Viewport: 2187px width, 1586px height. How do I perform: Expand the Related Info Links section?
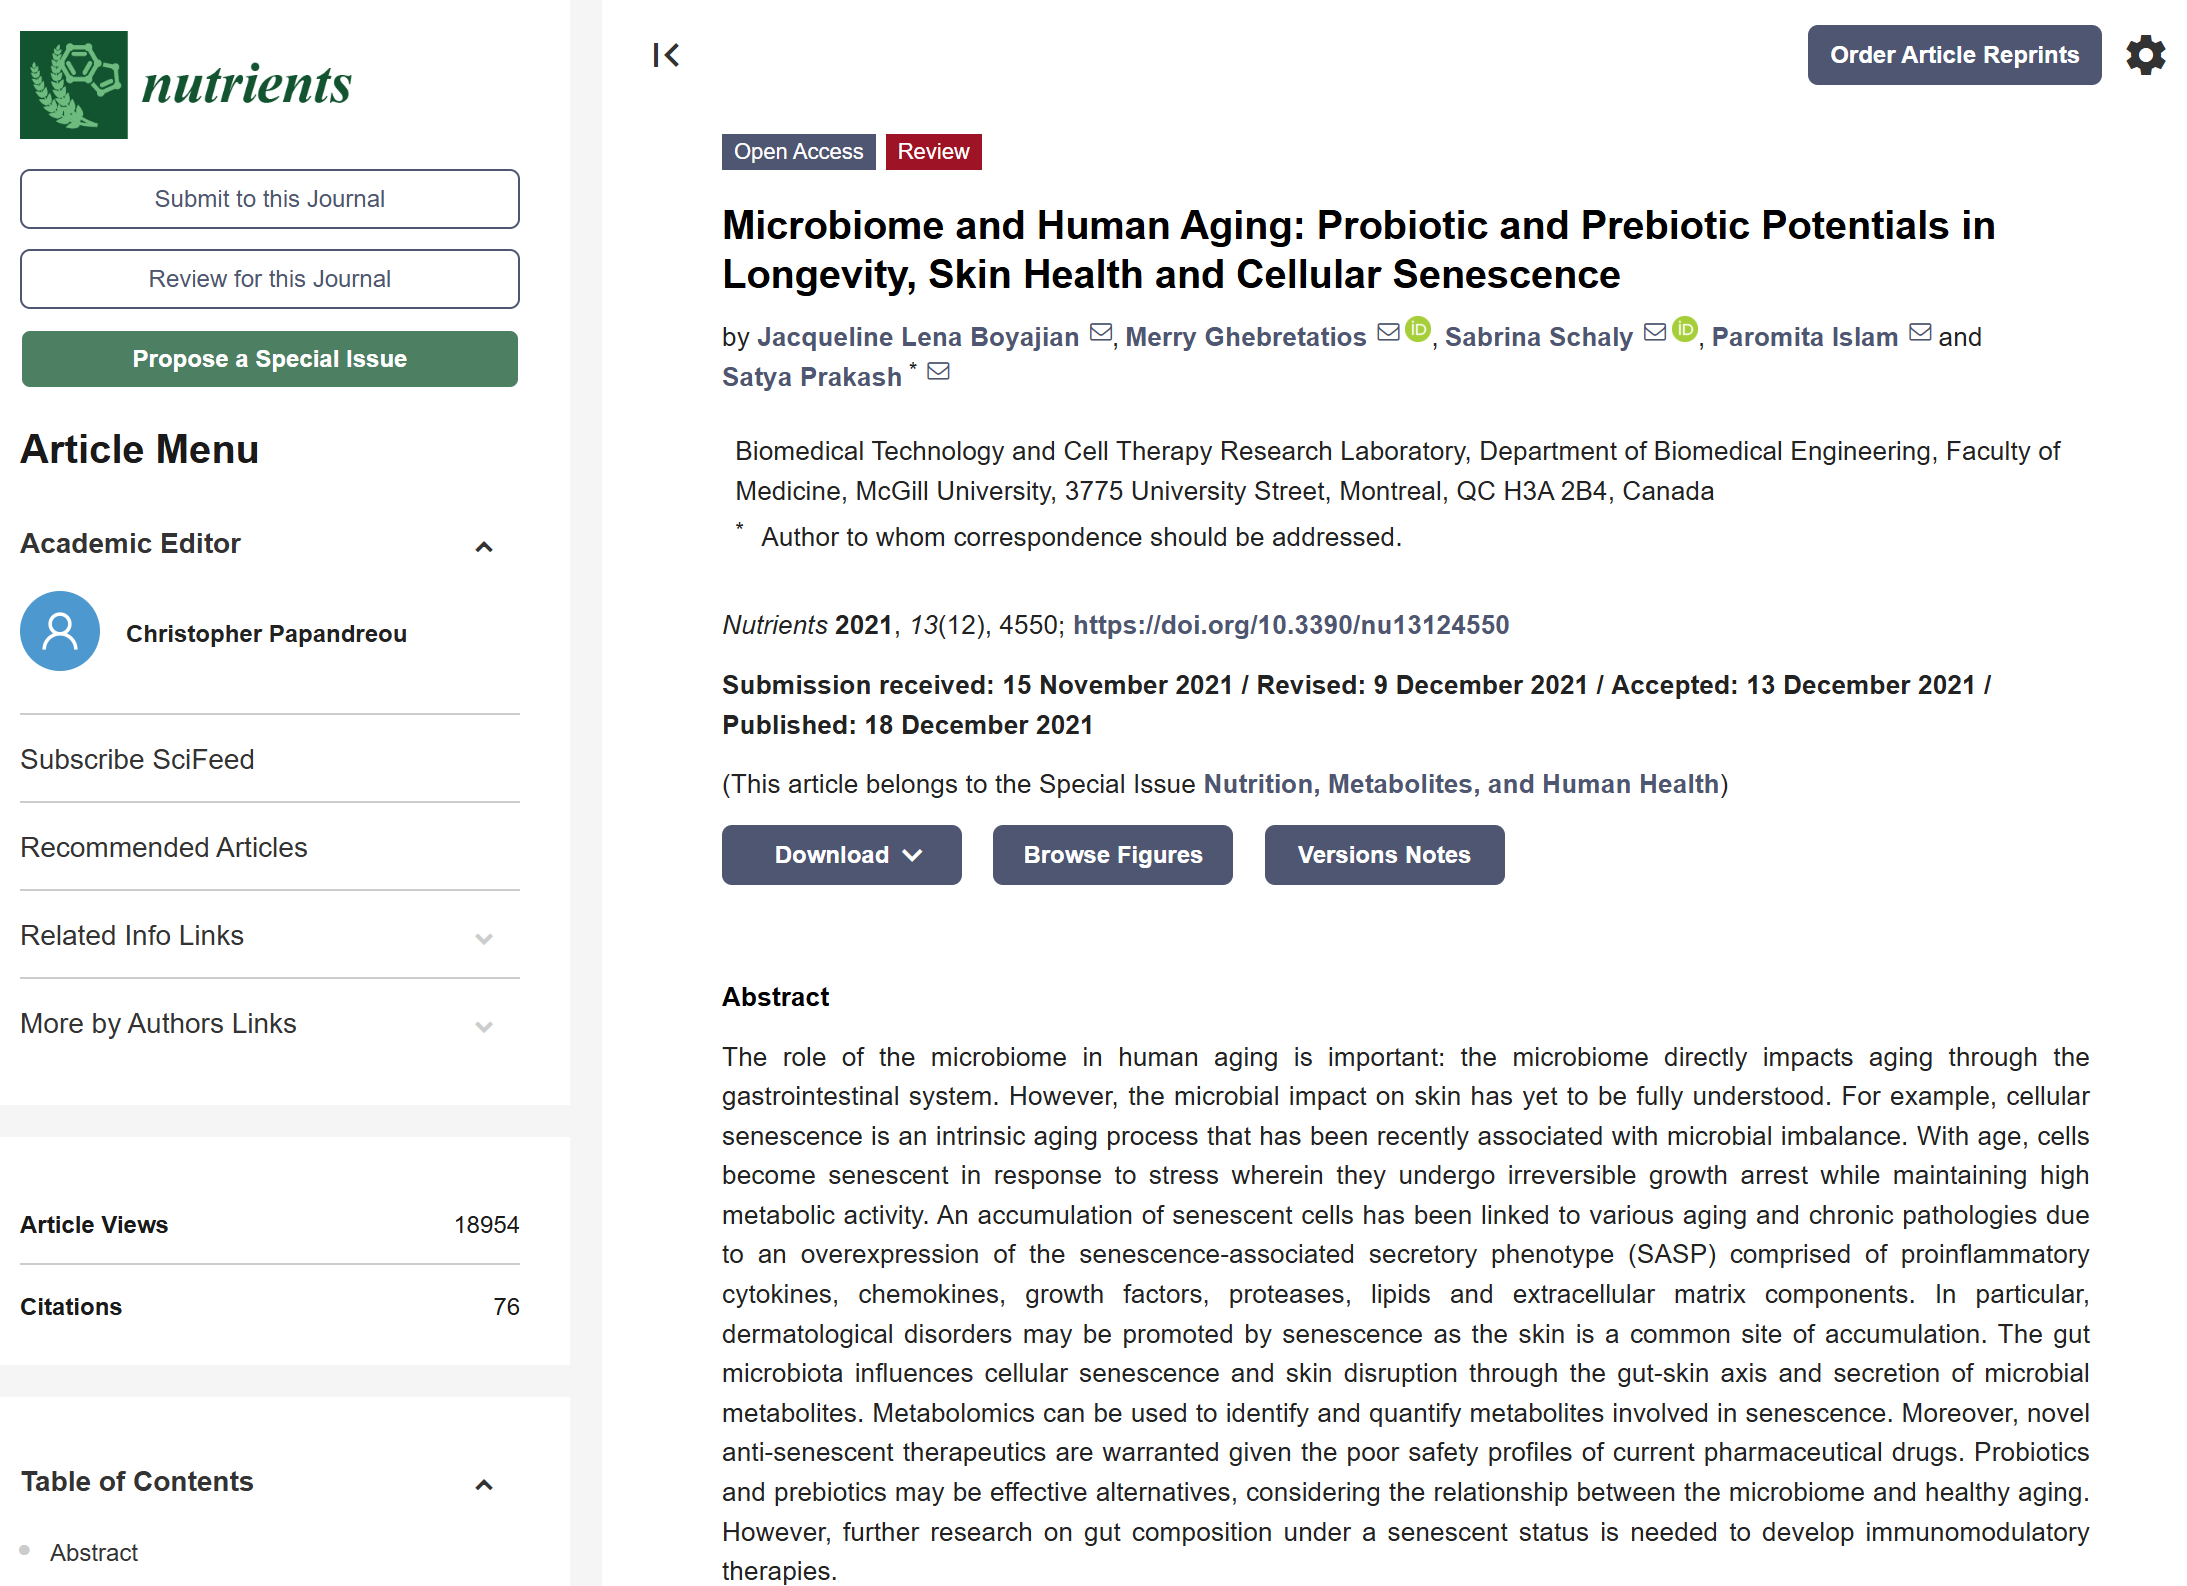pos(484,938)
